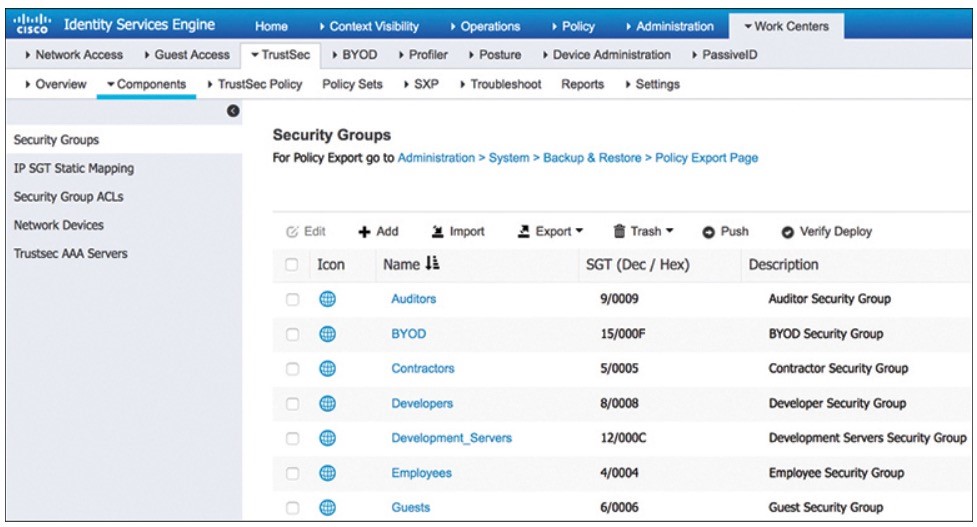Viewport: 977px width, 527px height.
Task: Open Guest Access work center
Action: point(187,55)
